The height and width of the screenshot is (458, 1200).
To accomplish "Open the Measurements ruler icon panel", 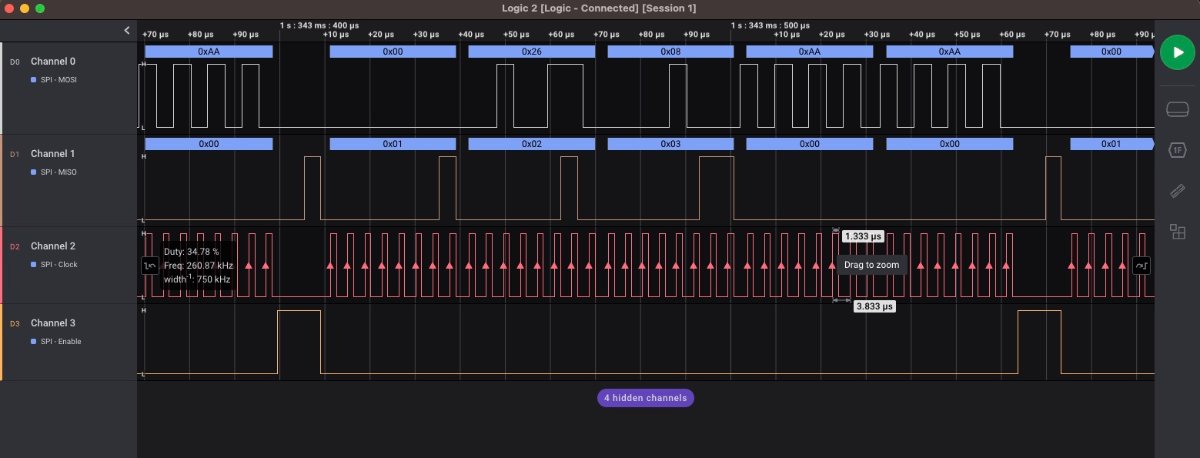I will pyautogui.click(x=1177, y=191).
